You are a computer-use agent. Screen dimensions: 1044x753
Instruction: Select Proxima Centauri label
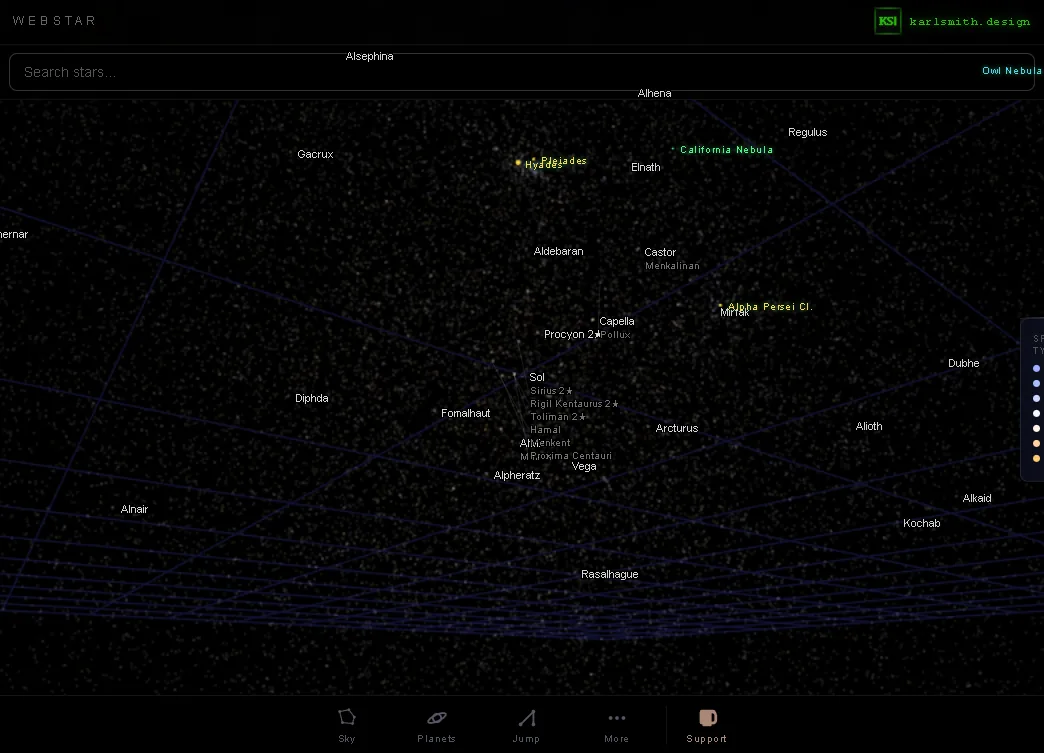[x=571, y=456]
